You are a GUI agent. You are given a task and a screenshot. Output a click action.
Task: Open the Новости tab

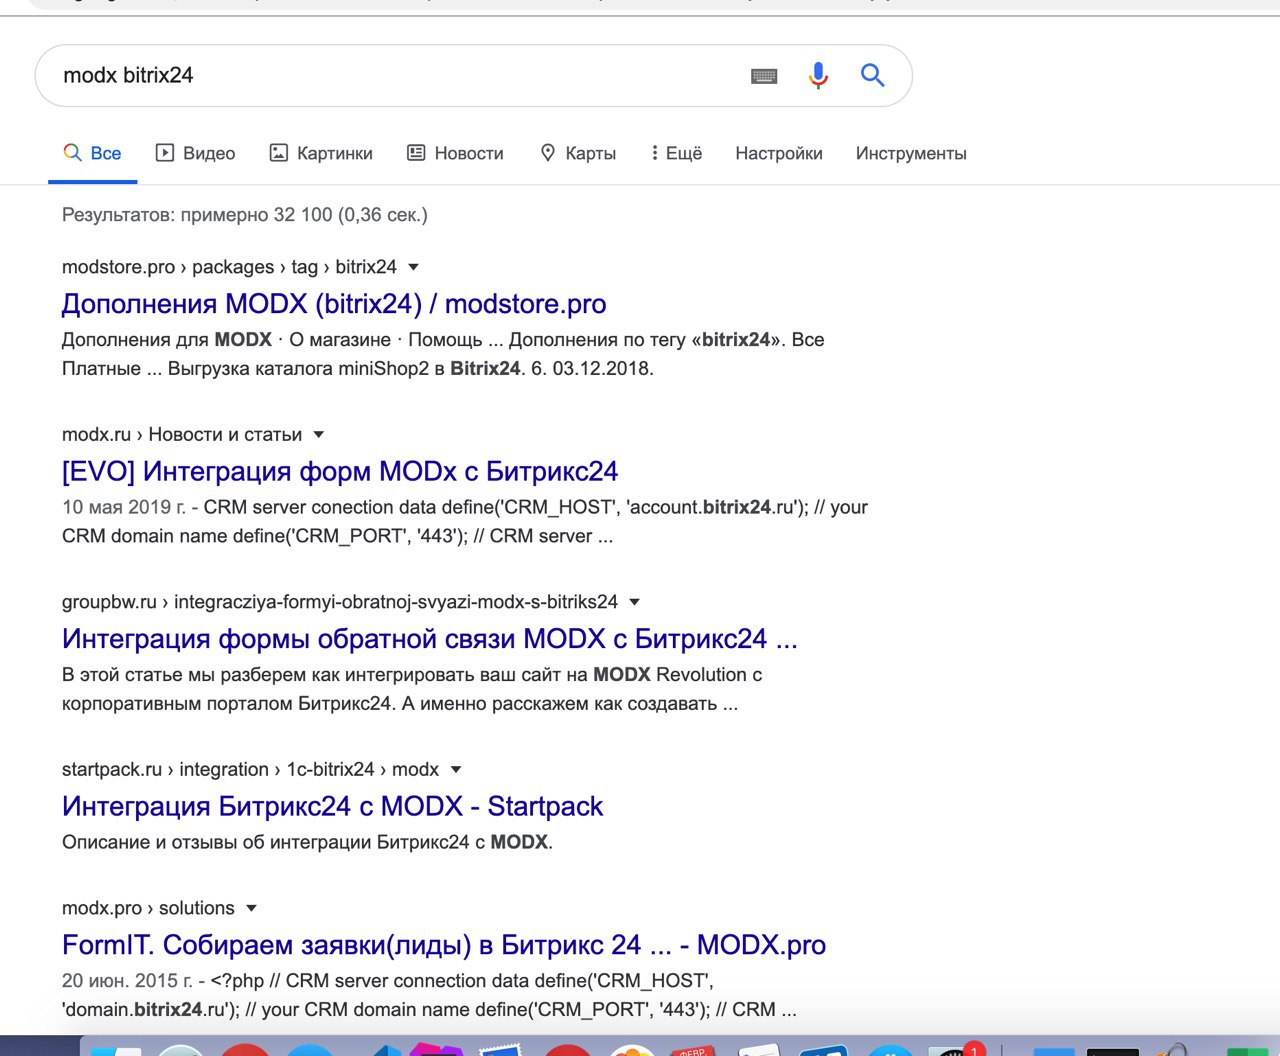coord(455,153)
